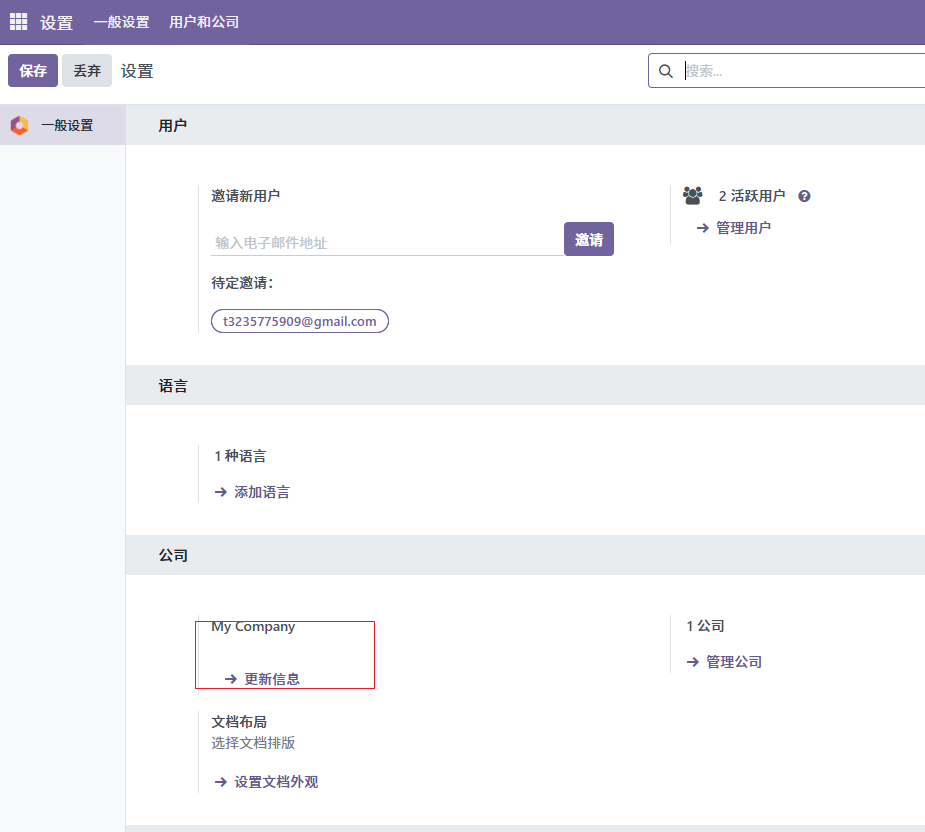Image resolution: width=925 pixels, height=832 pixels.
Task: Click the active users group icon
Action: (x=693, y=196)
